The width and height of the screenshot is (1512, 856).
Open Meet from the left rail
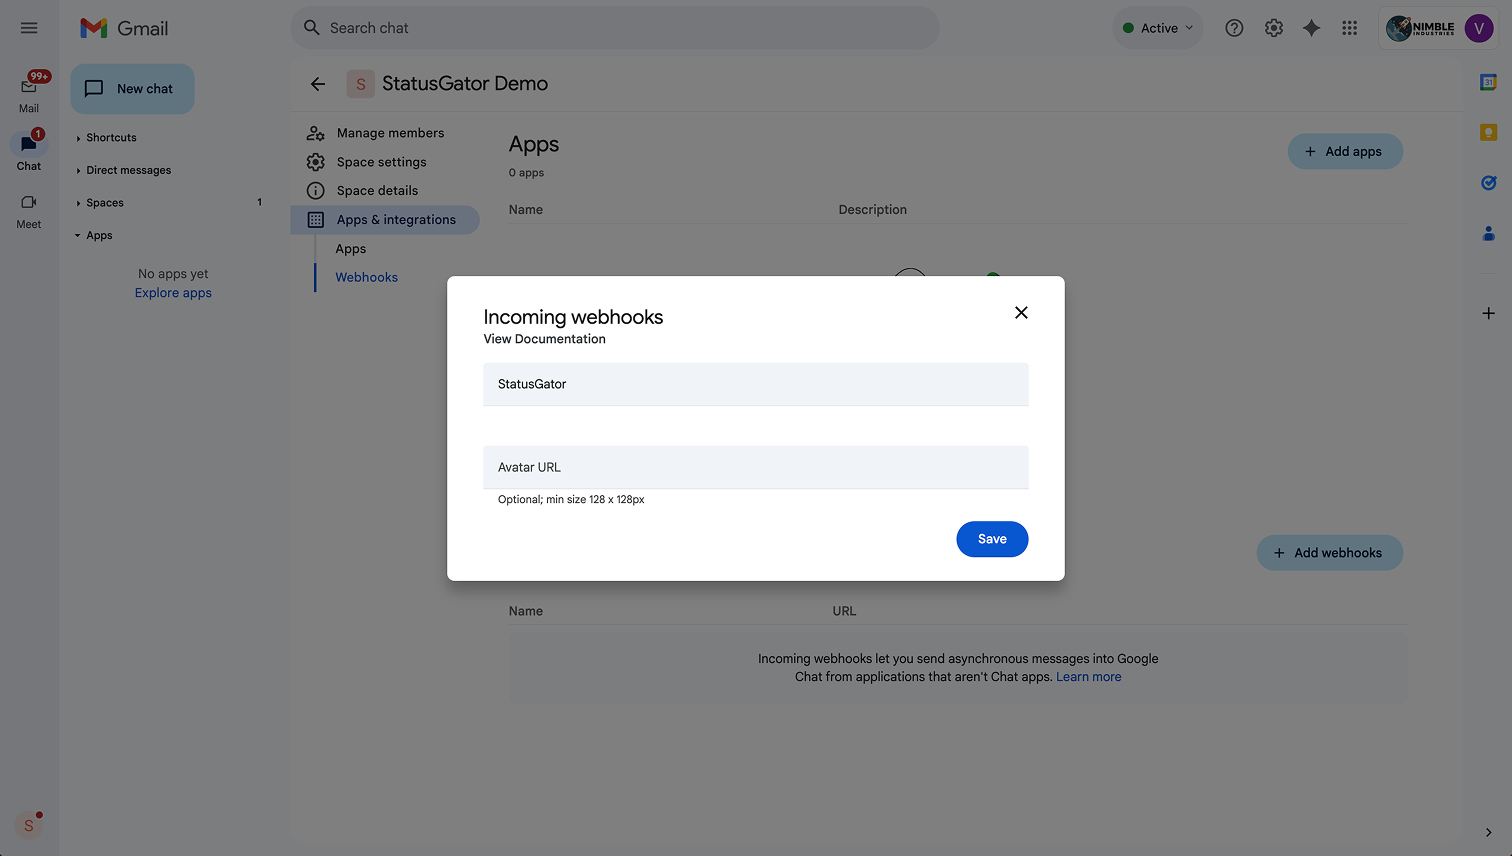click(29, 210)
